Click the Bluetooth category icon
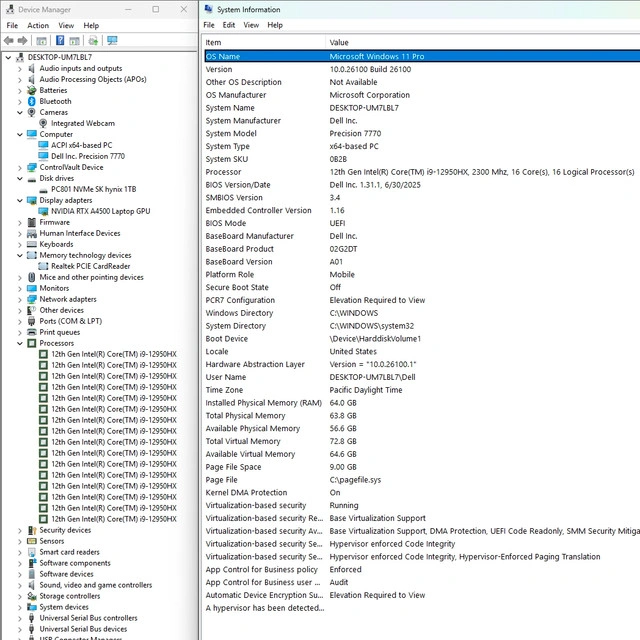The height and width of the screenshot is (640, 640). pos(32,101)
